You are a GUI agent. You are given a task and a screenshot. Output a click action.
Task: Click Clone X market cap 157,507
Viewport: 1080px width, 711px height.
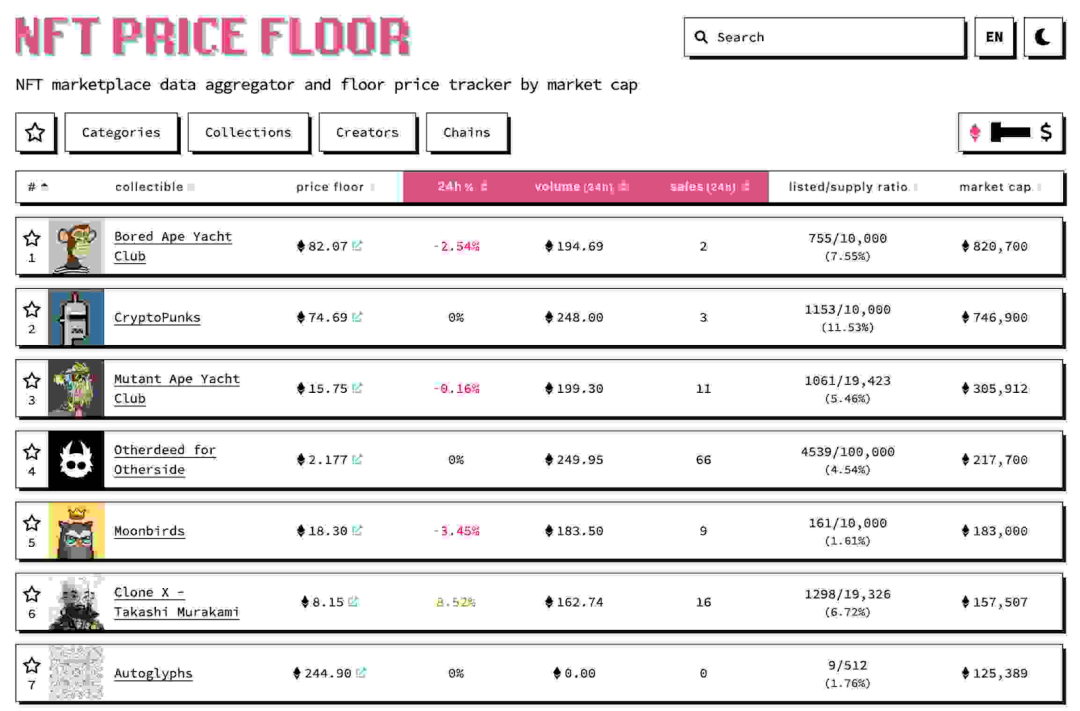click(995, 601)
